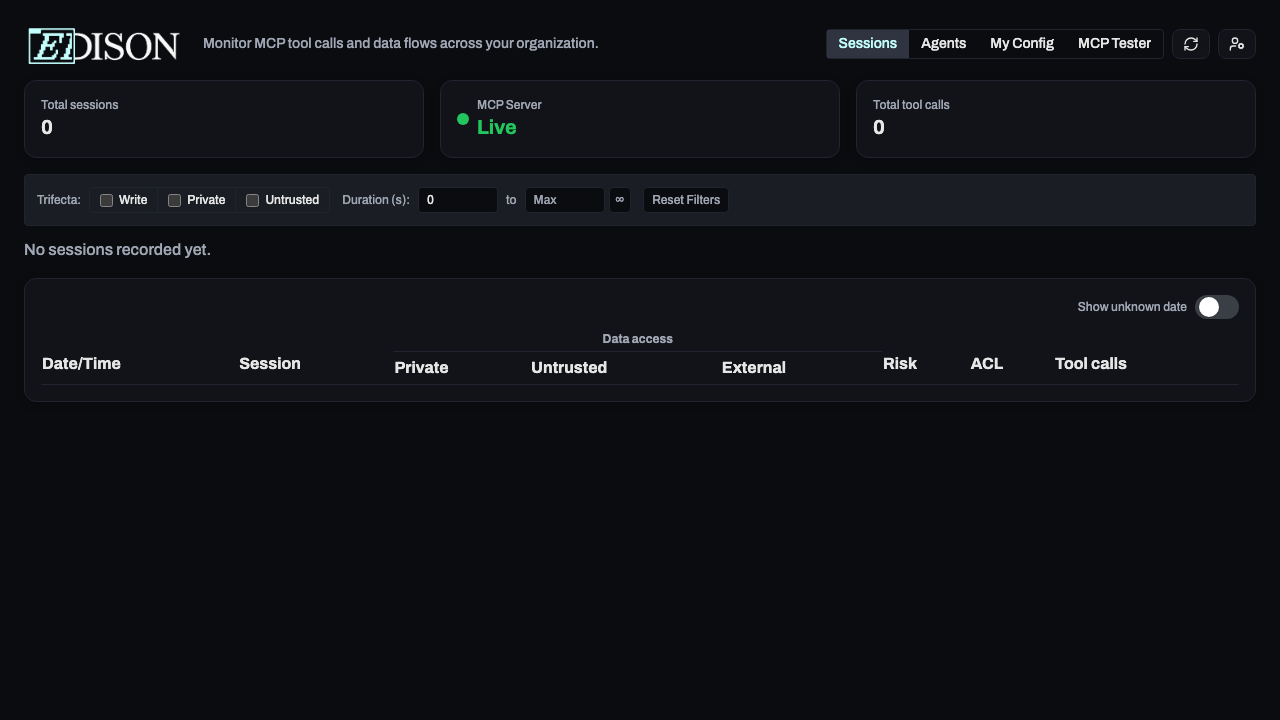Screen dimensions: 1280x720
Task: Click the Max duration input field
Action: coord(564,200)
